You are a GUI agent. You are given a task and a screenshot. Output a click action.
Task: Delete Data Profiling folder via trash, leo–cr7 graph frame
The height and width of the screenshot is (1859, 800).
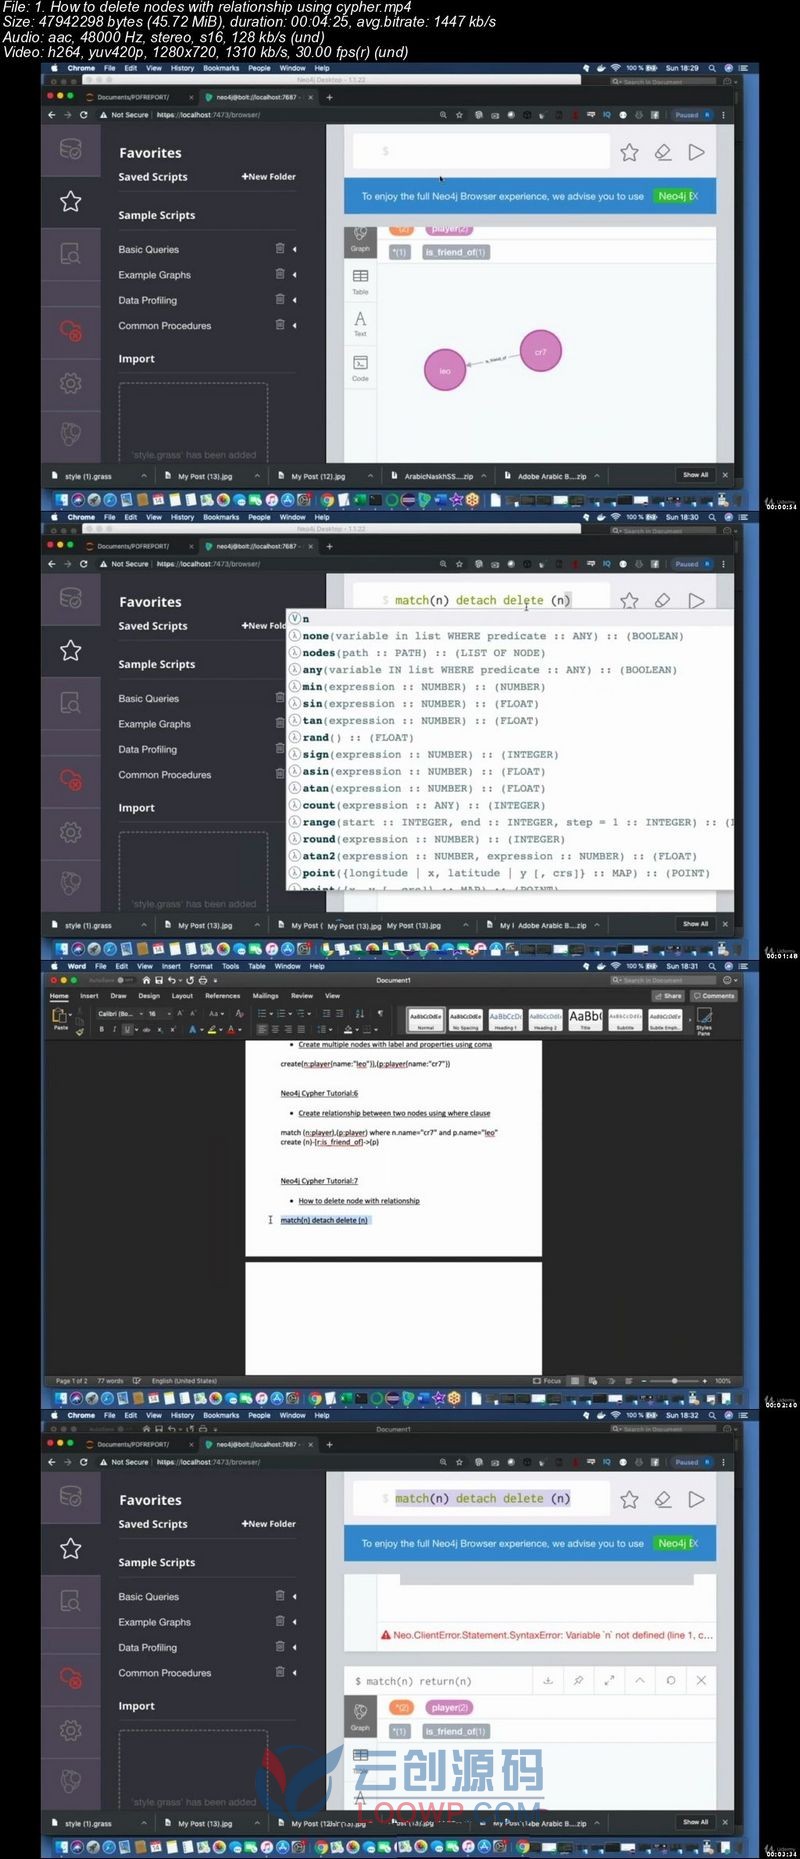(x=280, y=299)
